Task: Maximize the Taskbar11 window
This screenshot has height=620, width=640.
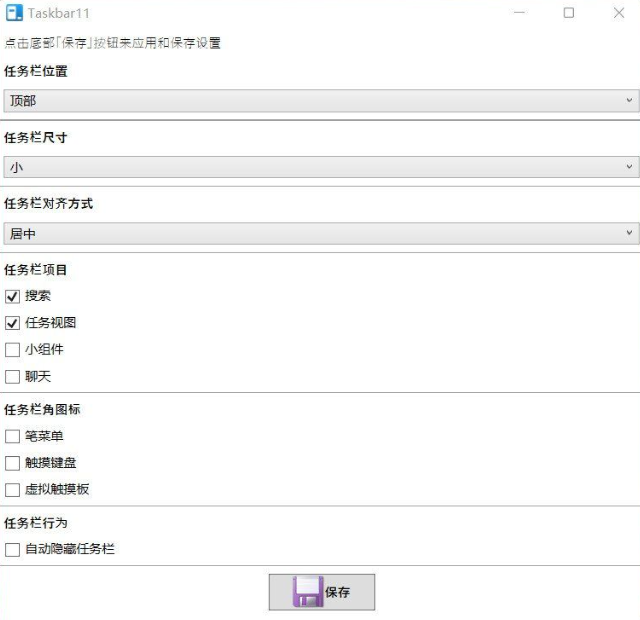Action: [x=569, y=13]
